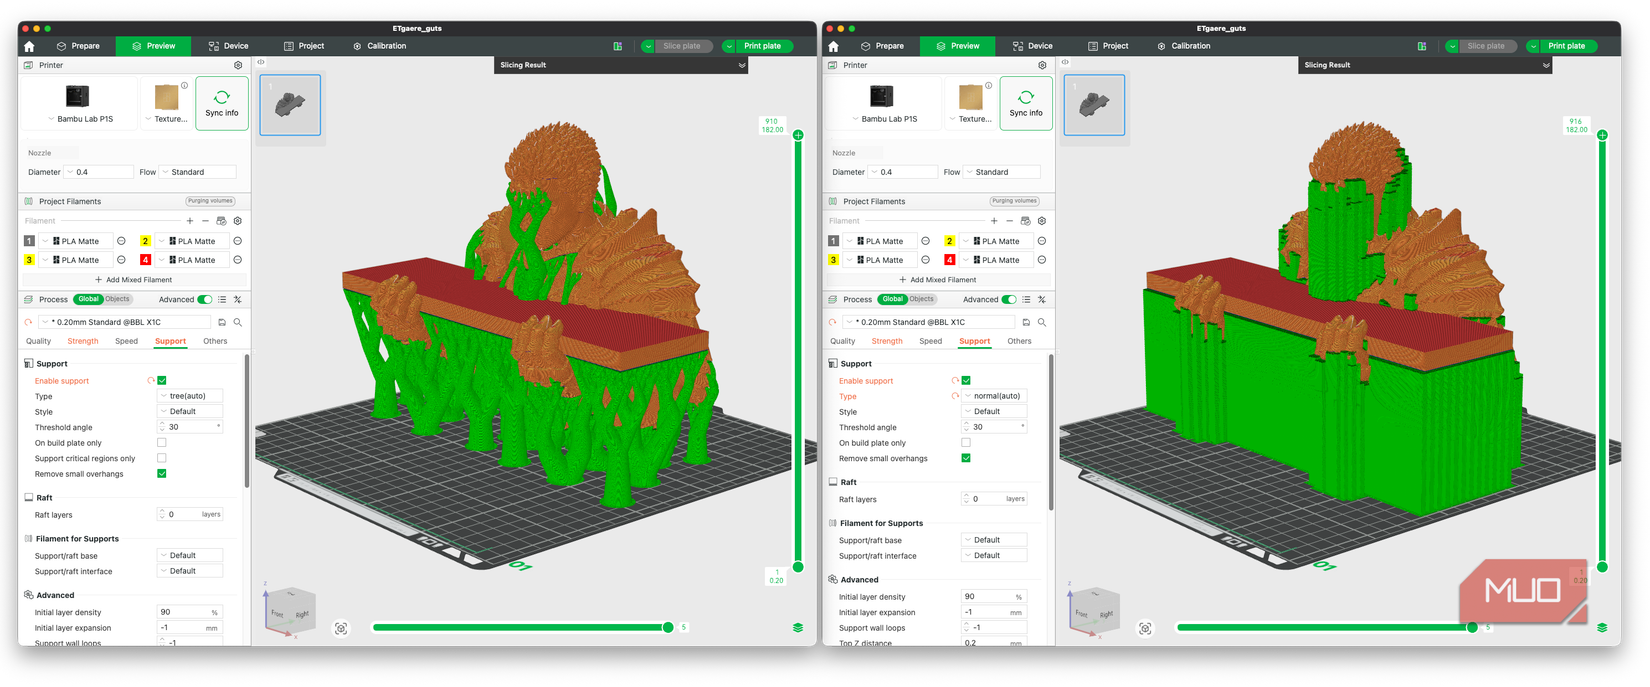This screenshot has height=687, width=1650.
Task: Click AMS filament sync icon in left window
Action: click(222, 221)
